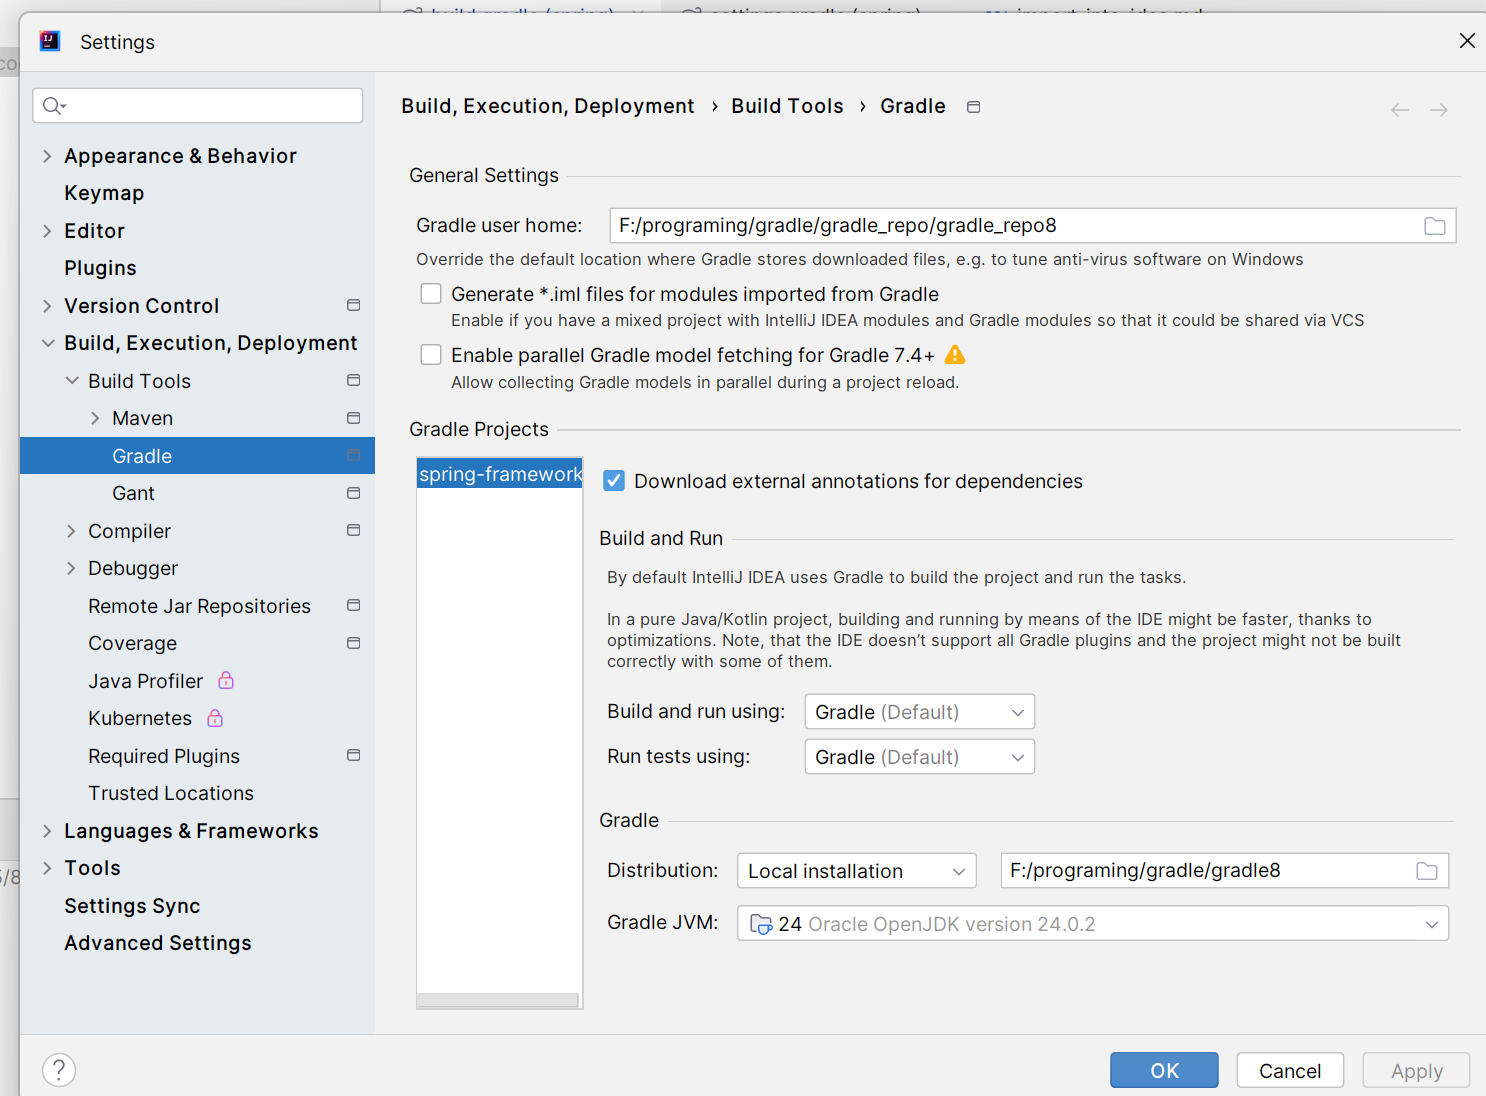Select Required Plugins in settings tree
The image size is (1486, 1096).
tap(164, 756)
